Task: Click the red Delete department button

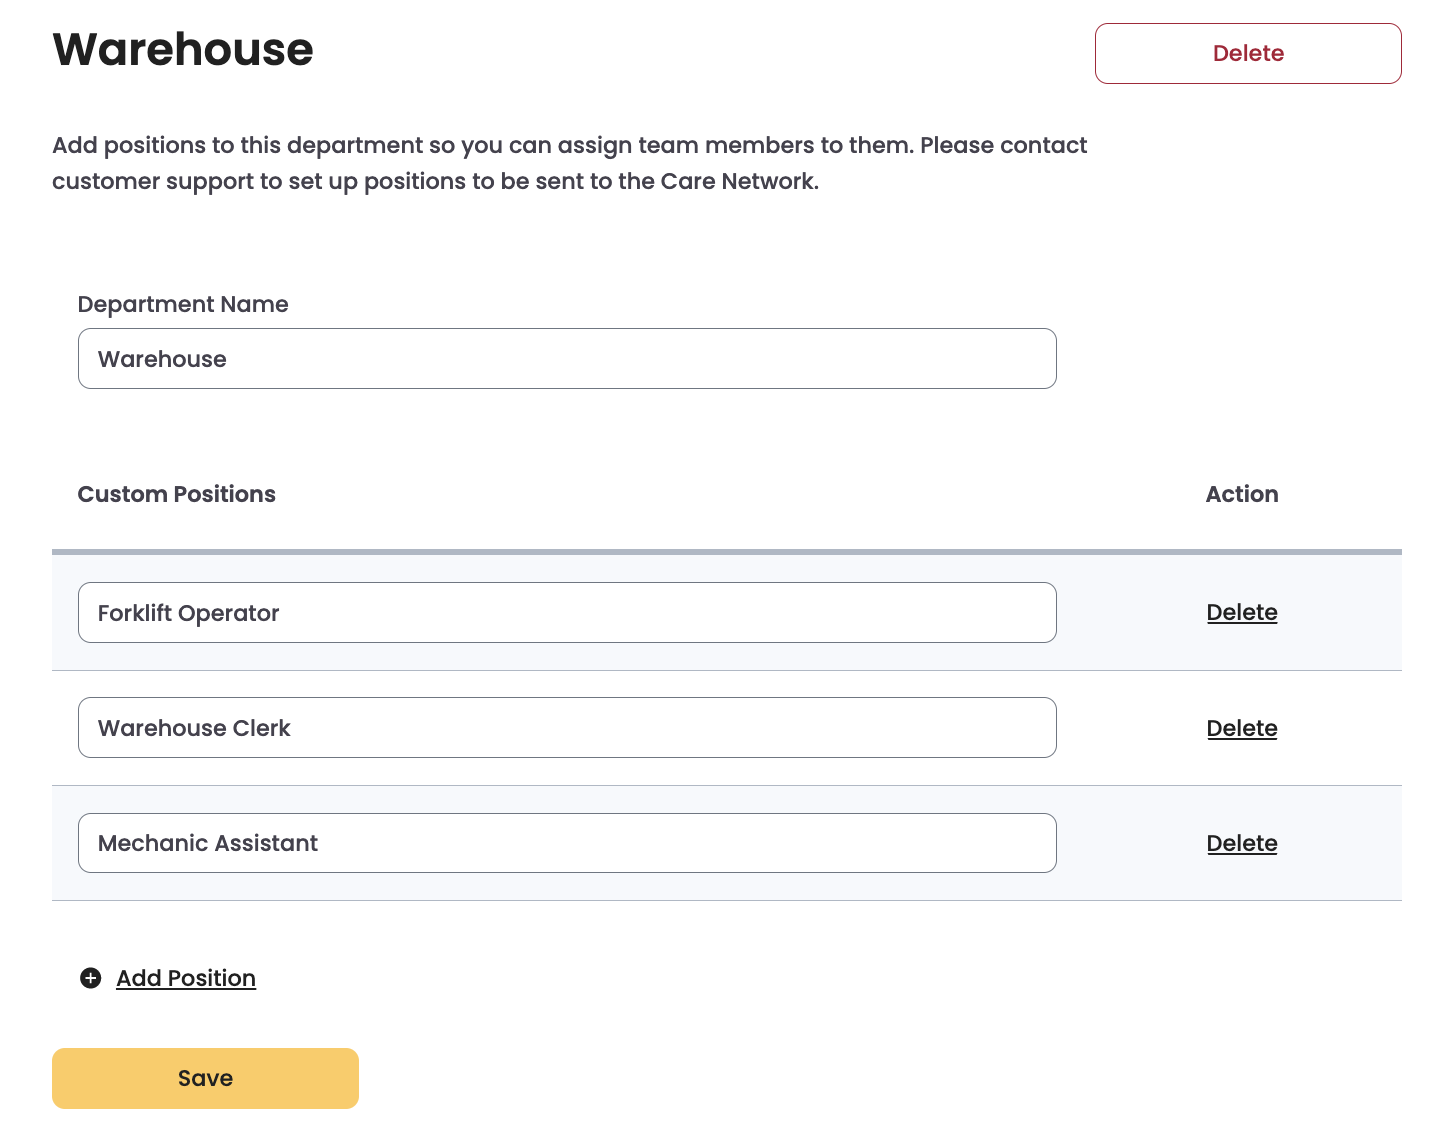Action: pos(1247,54)
